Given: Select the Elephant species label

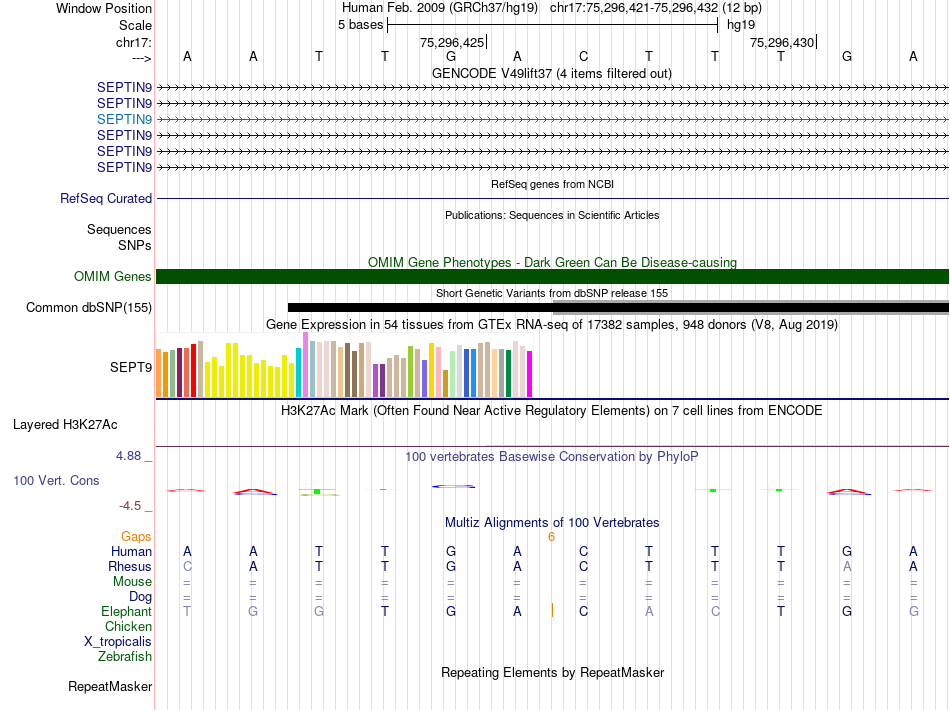Looking at the screenshot, I should coord(127,611).
